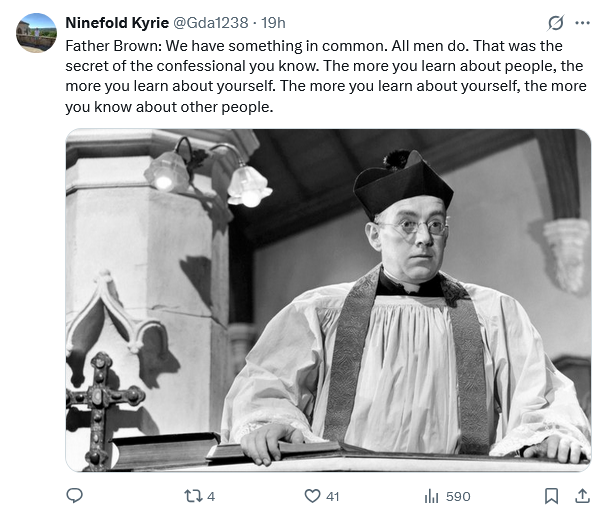
Task: Open the three-dot More options menu
Action: pyautogui.click(x=582, y=23)
